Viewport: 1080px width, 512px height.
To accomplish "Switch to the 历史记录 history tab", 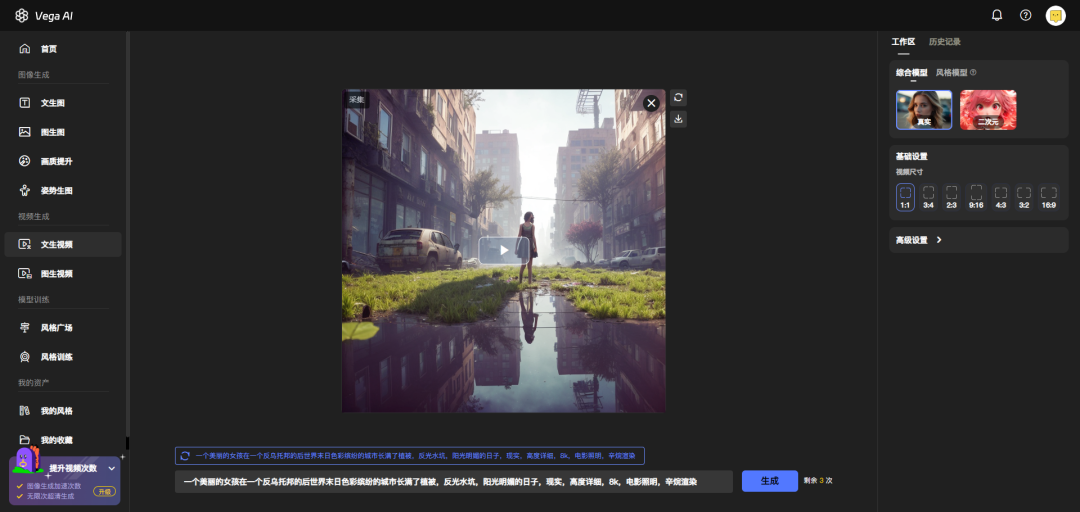I will (944, 42).
